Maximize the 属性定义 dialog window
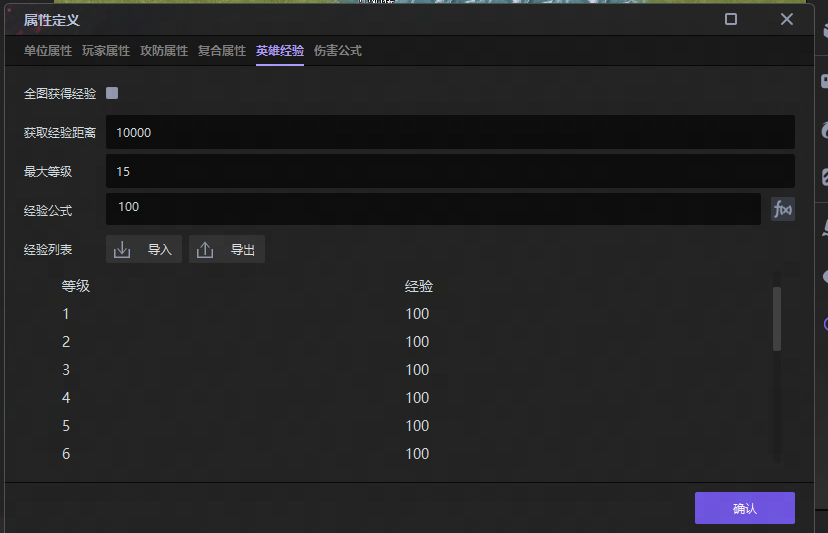This screenshot has width=828, height=533. (731, 19)
